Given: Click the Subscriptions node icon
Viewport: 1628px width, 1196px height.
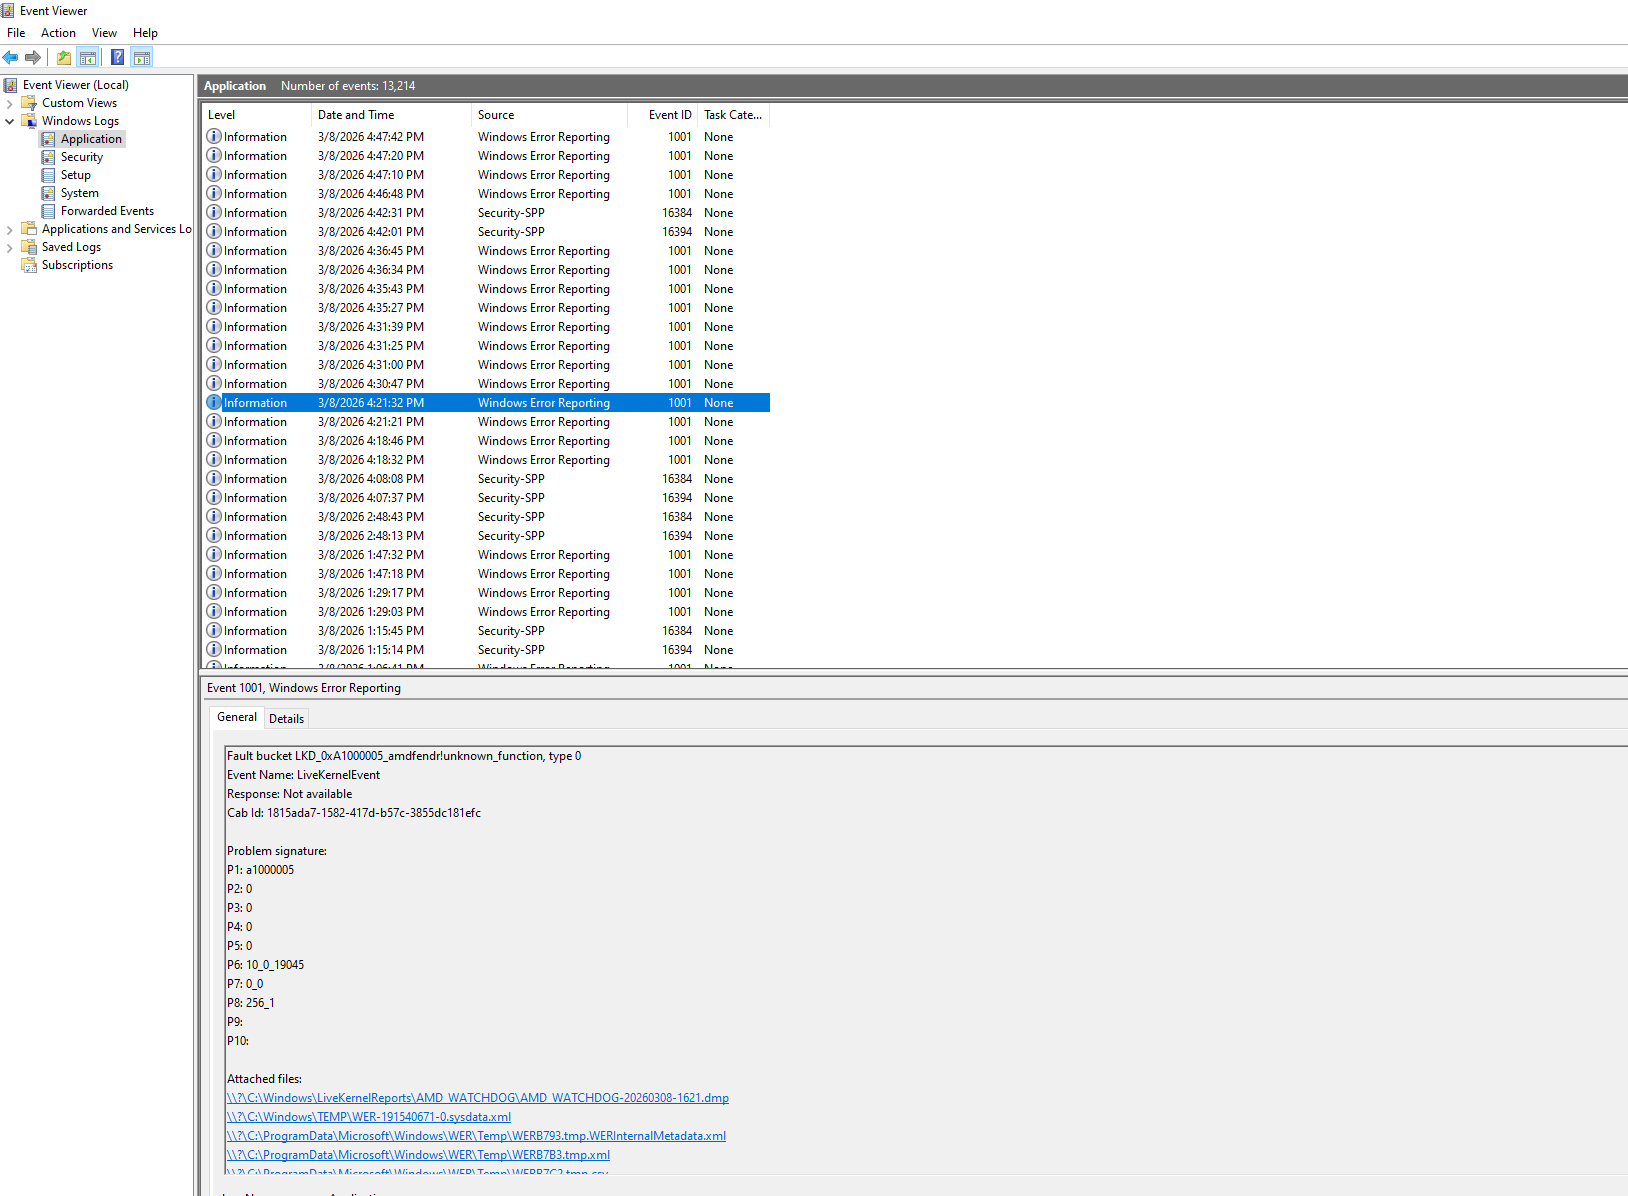Looking at the screenshot, I should pos(29,265).
